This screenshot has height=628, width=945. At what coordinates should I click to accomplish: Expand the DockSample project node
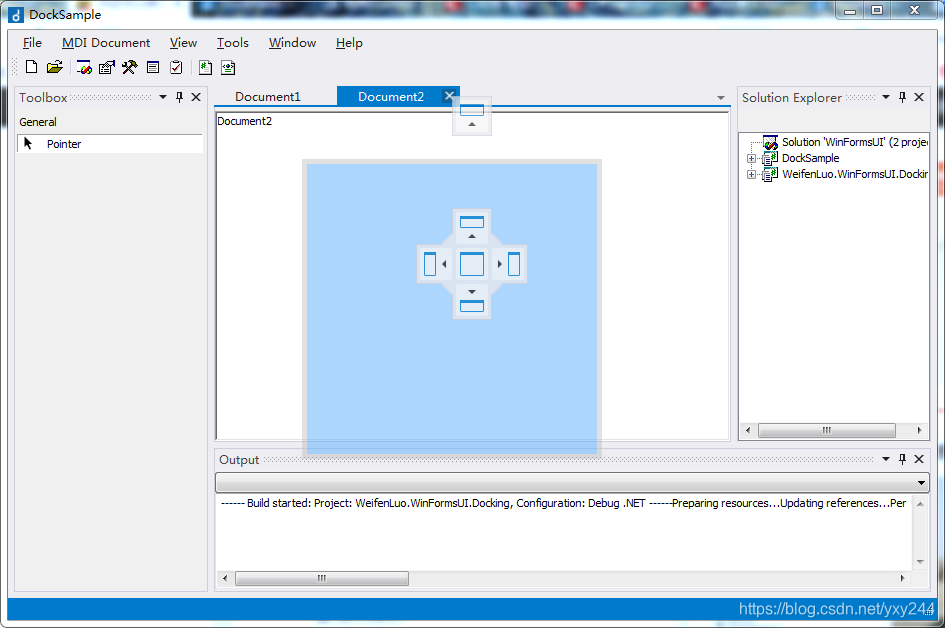pos(752,159)
